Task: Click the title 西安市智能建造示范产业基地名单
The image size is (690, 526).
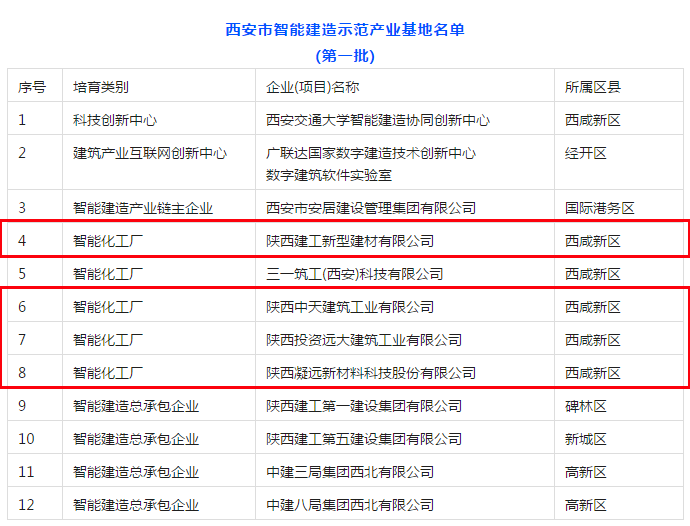Action: point(345,30)
